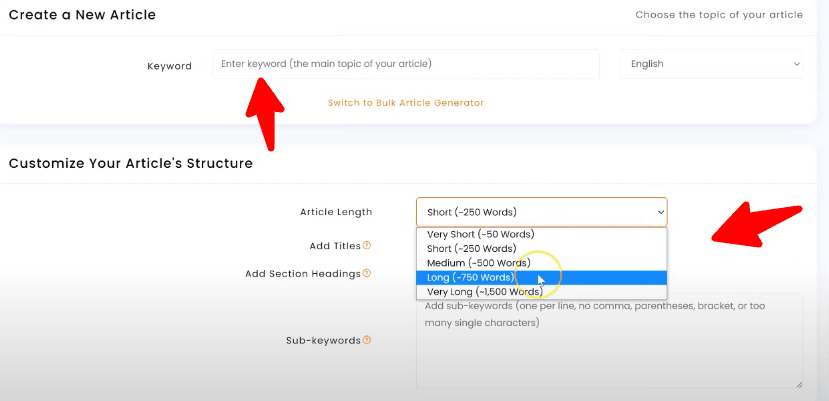Viewport: 829px width, 401px height.
Task: Click the Add Titles label text
Action: tap(334, 245)
